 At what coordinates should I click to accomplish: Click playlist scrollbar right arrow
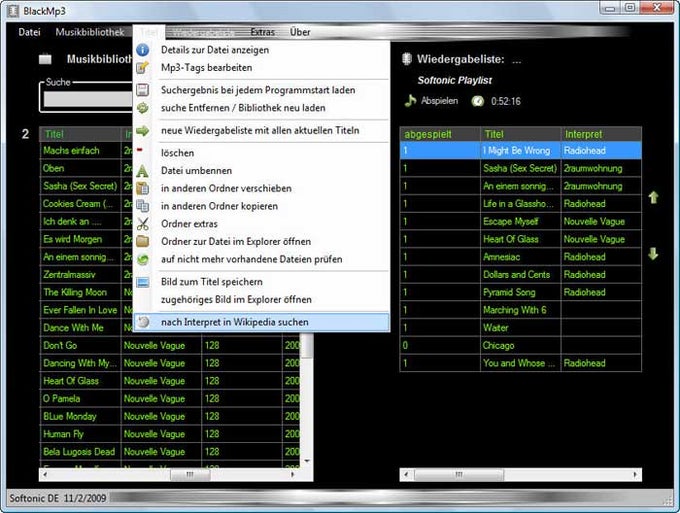coord(635,474)
